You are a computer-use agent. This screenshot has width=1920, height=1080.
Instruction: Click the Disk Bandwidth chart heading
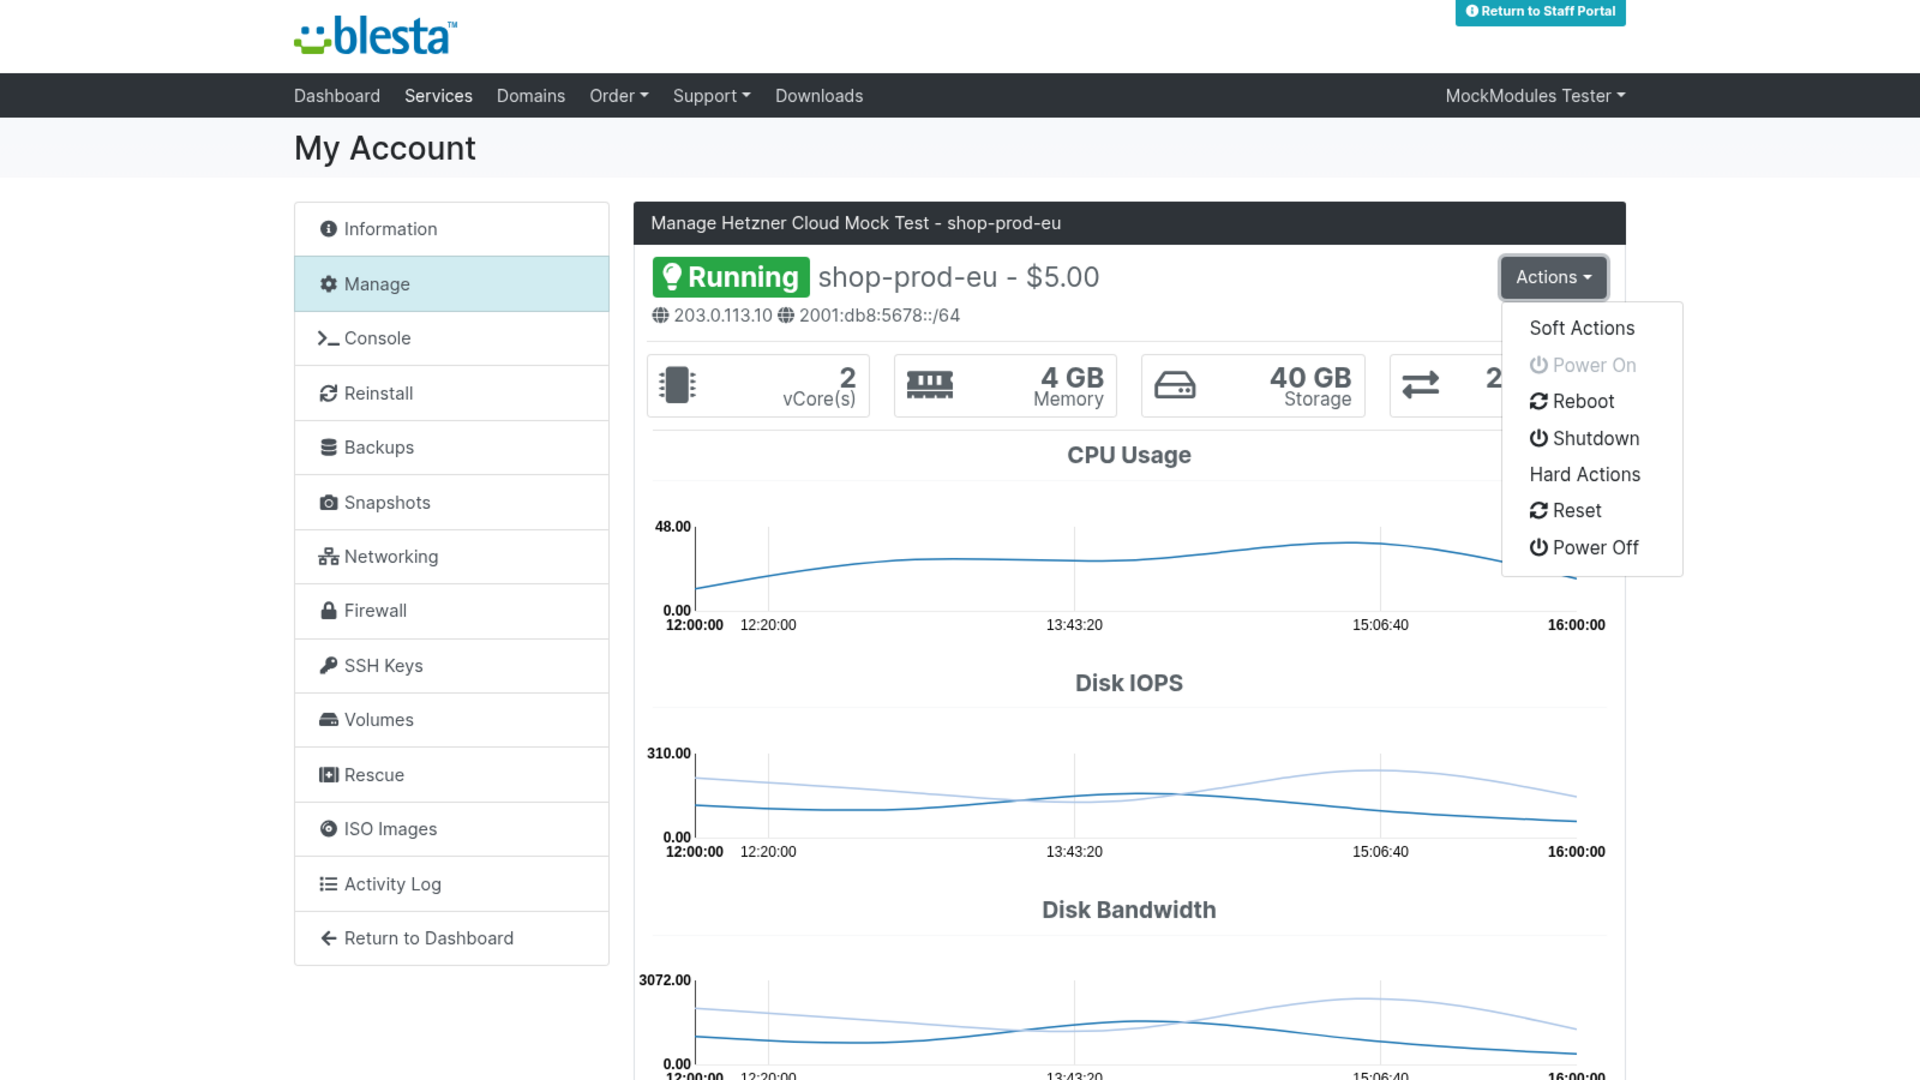[1129, 910]
